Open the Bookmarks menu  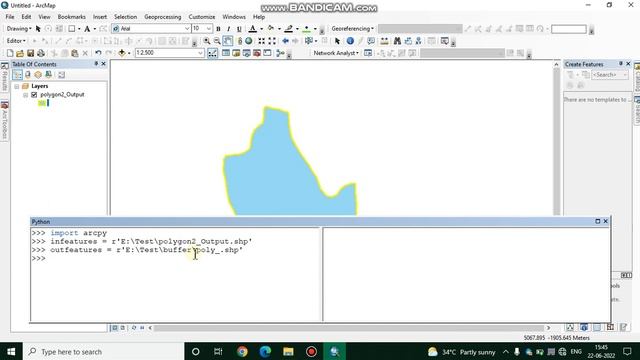71,17
